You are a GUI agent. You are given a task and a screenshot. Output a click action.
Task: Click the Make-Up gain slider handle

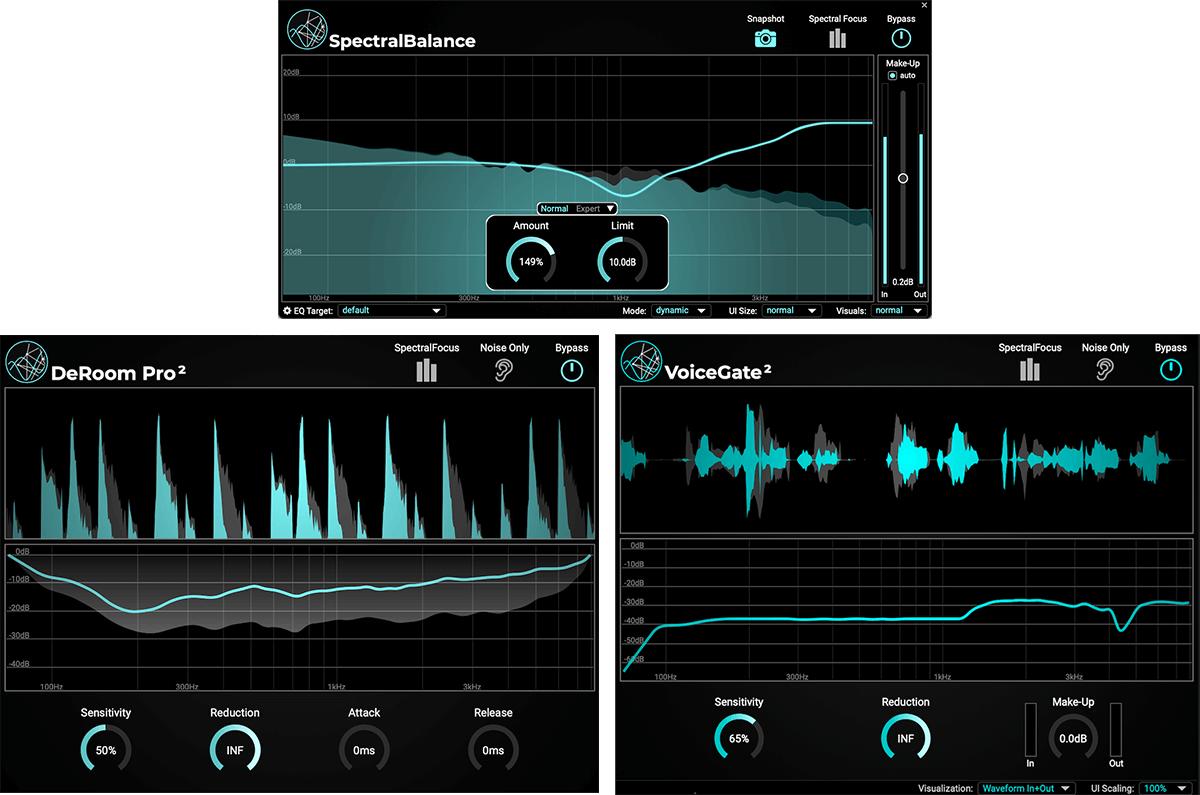(902, 178)
